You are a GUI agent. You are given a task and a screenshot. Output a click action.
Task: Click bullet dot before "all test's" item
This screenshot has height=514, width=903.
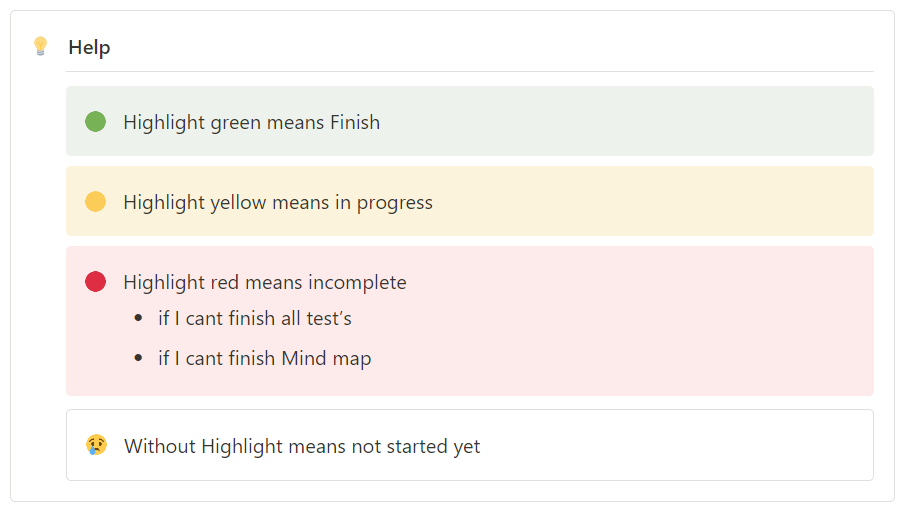point(138,319)
